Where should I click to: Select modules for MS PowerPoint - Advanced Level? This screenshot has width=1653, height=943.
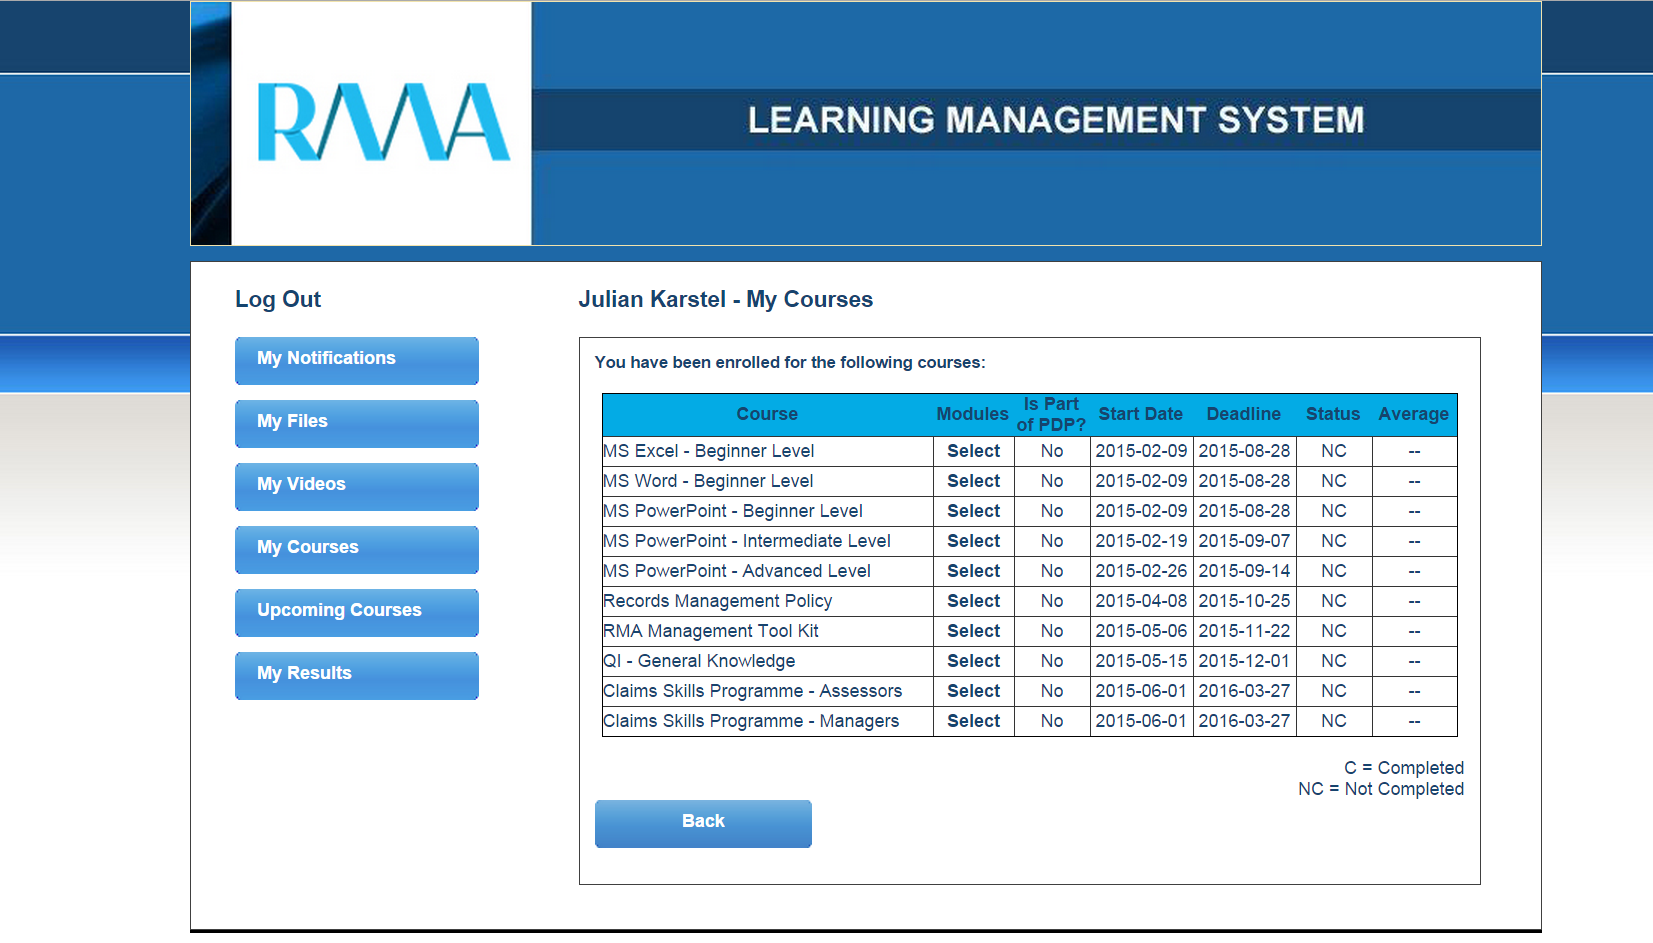pyautogui.click(x=974, y=571)
